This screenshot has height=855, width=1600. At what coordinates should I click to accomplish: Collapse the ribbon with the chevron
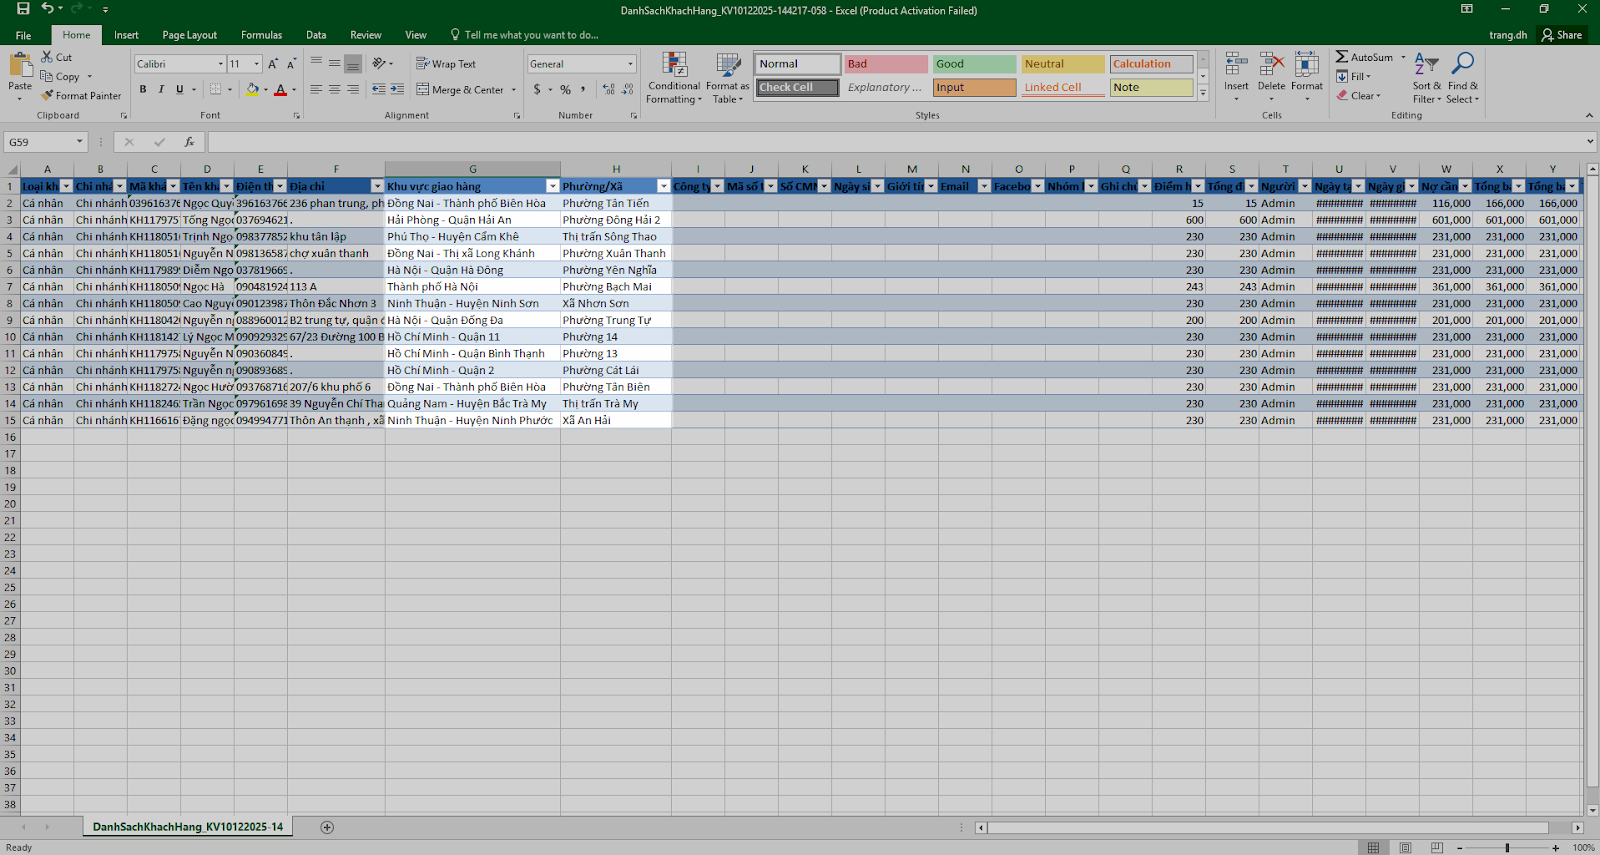[x=1589, y=115]
